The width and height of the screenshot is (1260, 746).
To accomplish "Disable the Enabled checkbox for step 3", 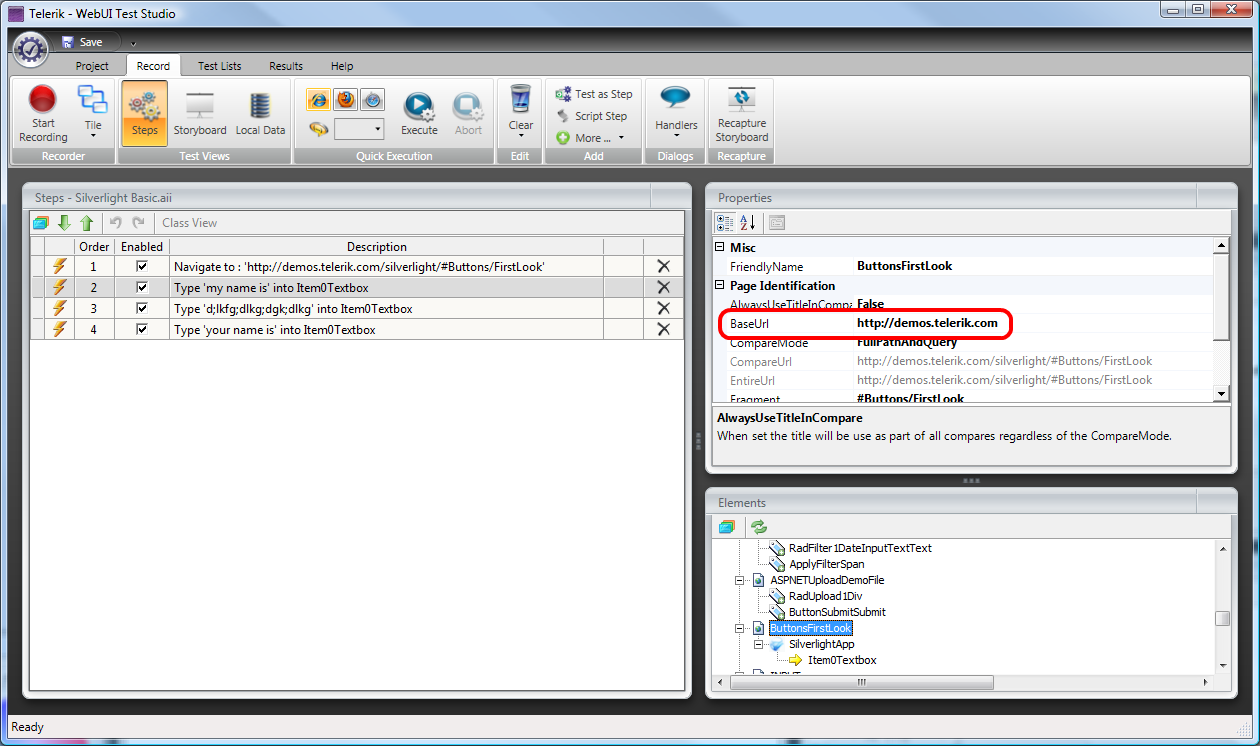I will [x=142, y=308].
